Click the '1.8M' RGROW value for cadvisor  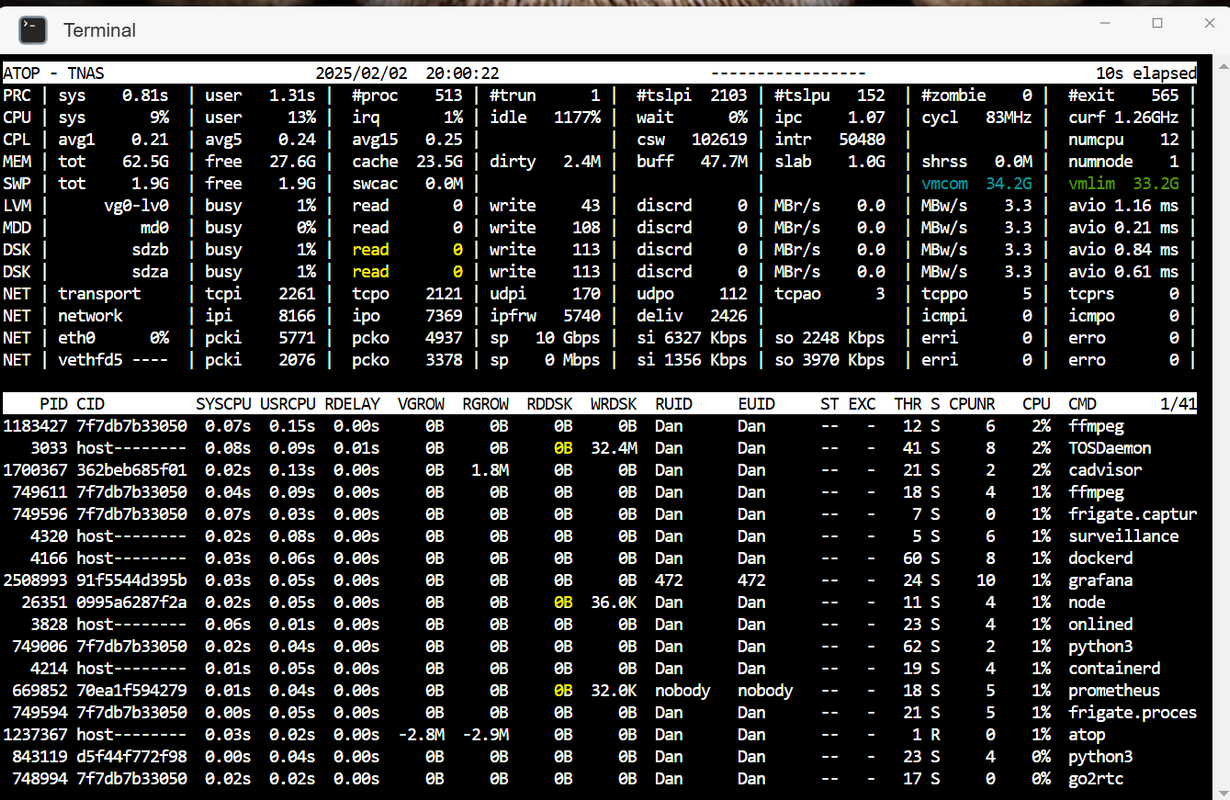point(489,470)
